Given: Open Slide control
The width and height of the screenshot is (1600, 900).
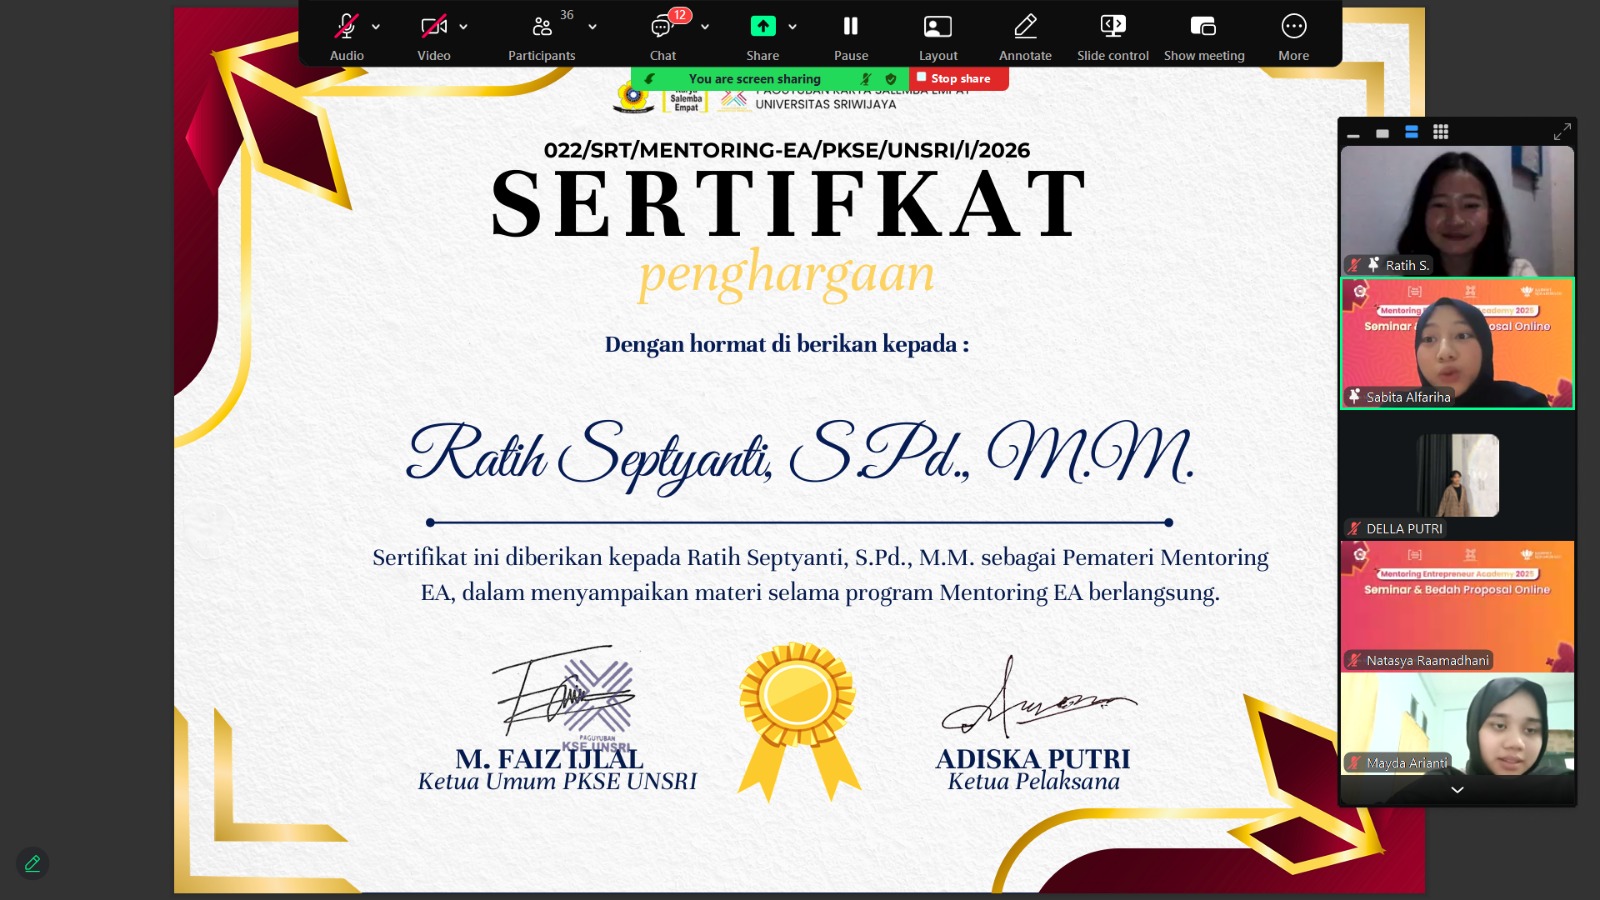Looking at the screenshot, I should 1113,35.
